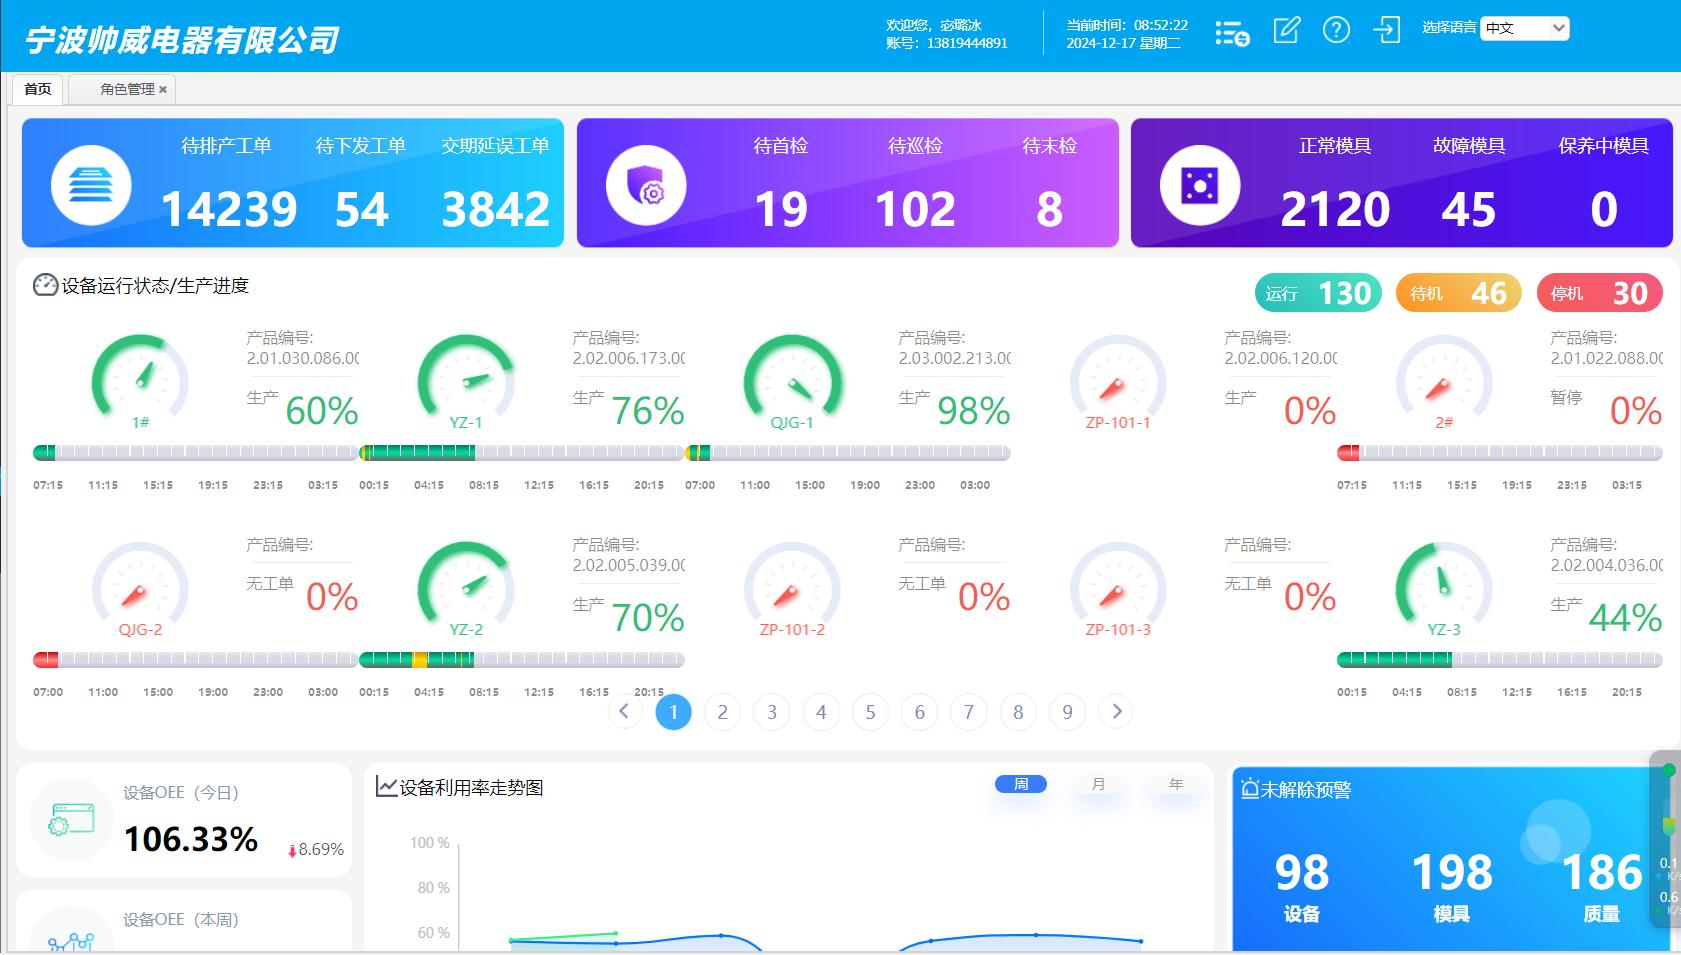Switch trend chart to 月 view
This screenshot has height=955, width=1681.
tap(1098, 784)
